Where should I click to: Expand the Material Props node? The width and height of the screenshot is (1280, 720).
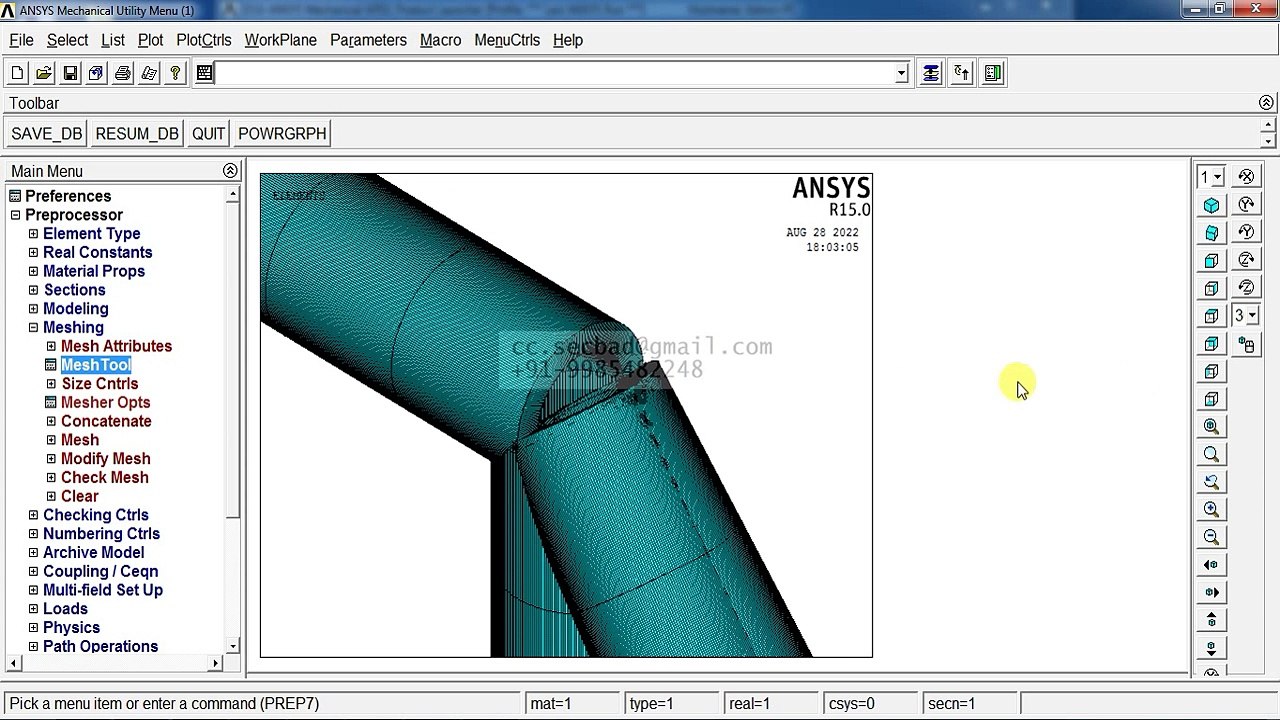pyautogui.click(x=33, y=271)
